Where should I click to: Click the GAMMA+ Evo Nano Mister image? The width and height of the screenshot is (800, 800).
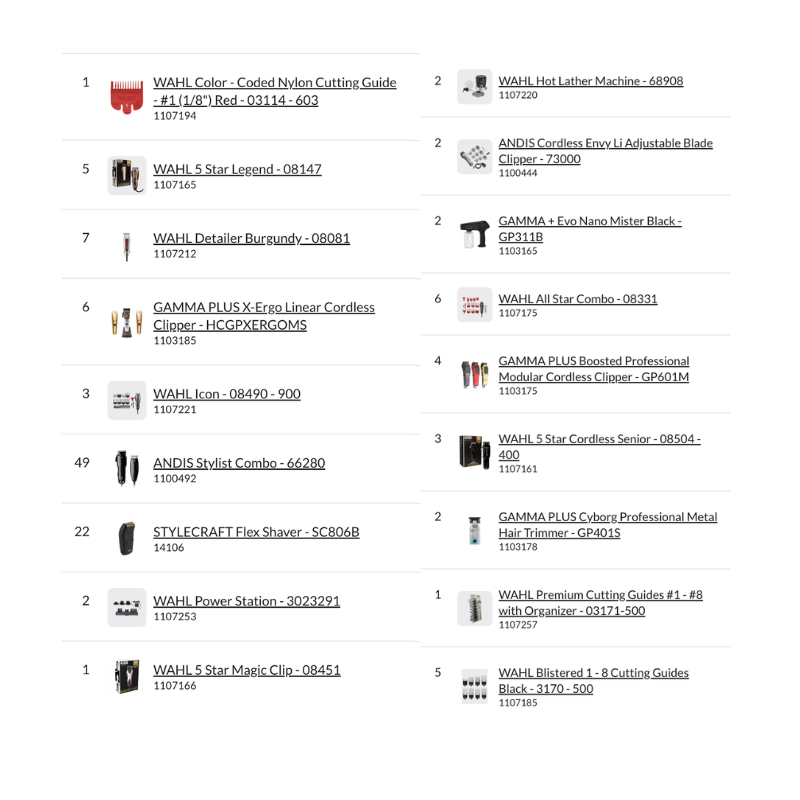coord(475,233)
